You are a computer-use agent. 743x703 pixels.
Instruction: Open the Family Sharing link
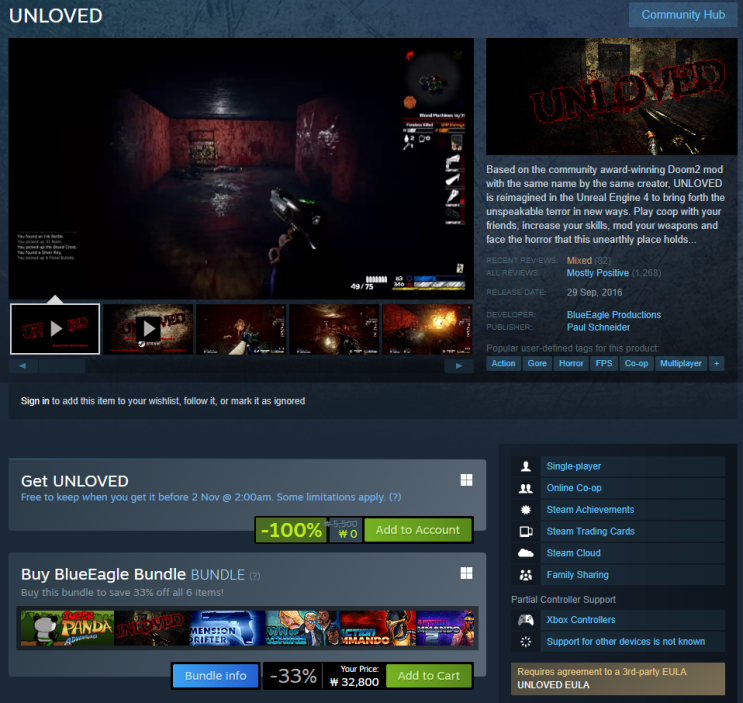click(577, 575)
